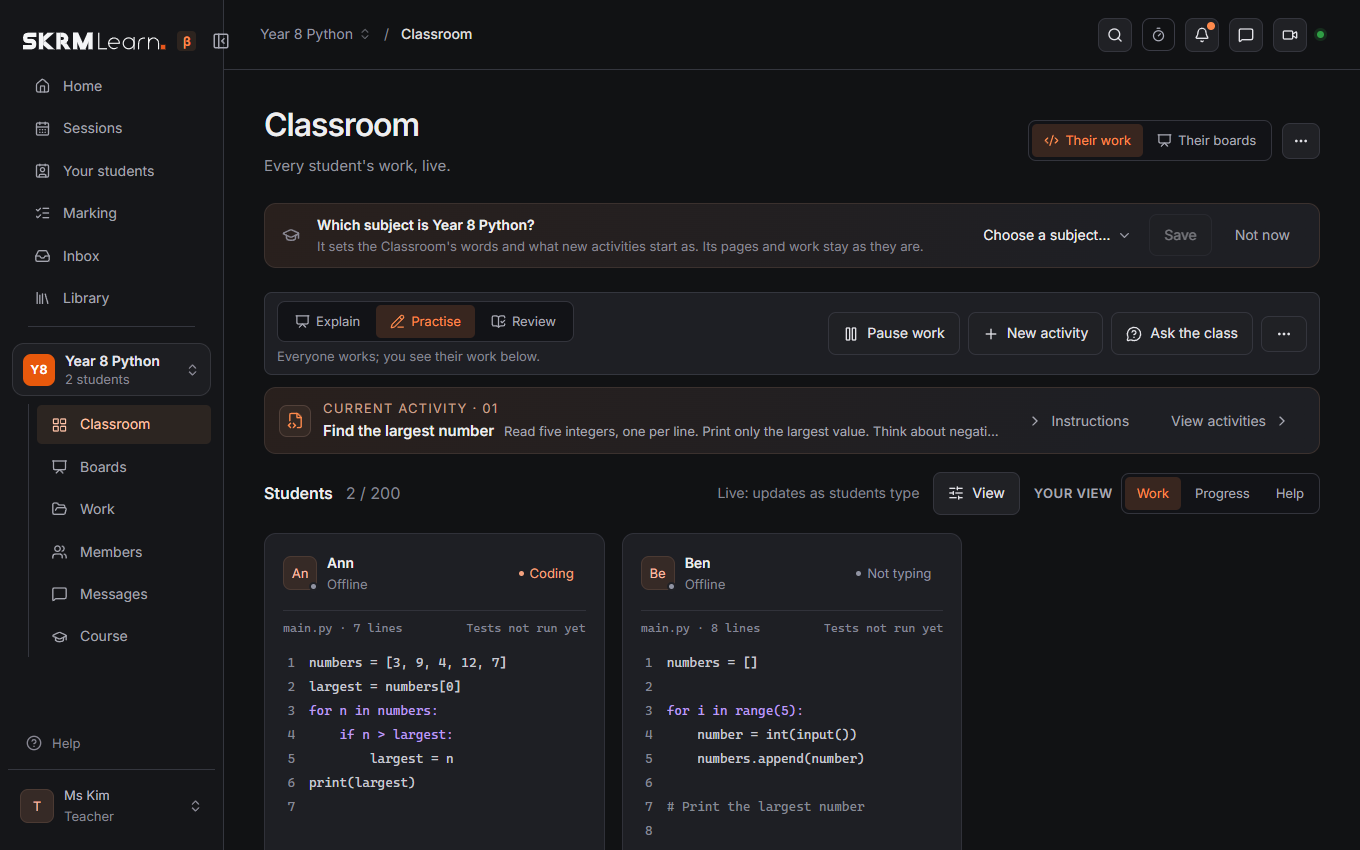This screenshot has width=1360, height=850.
Task: Open Course in class menu
Action: coord(124,636)
